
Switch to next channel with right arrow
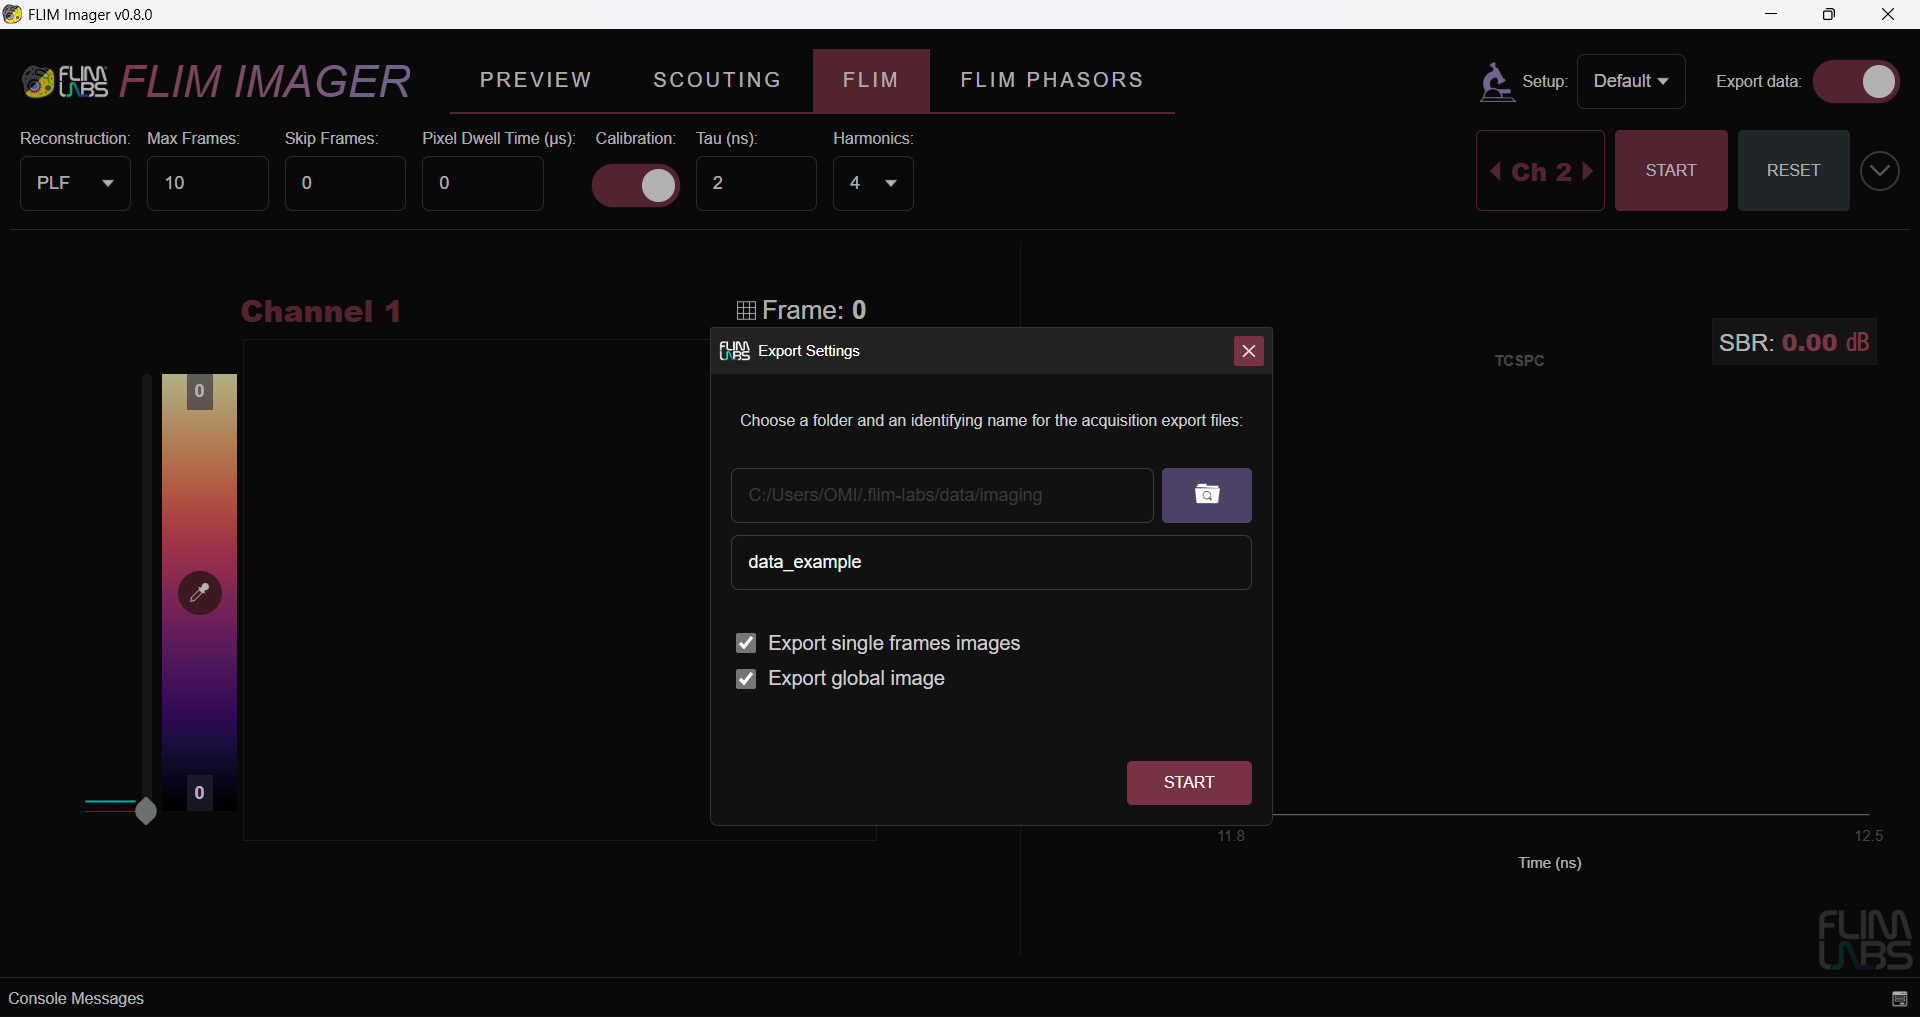1588,171
